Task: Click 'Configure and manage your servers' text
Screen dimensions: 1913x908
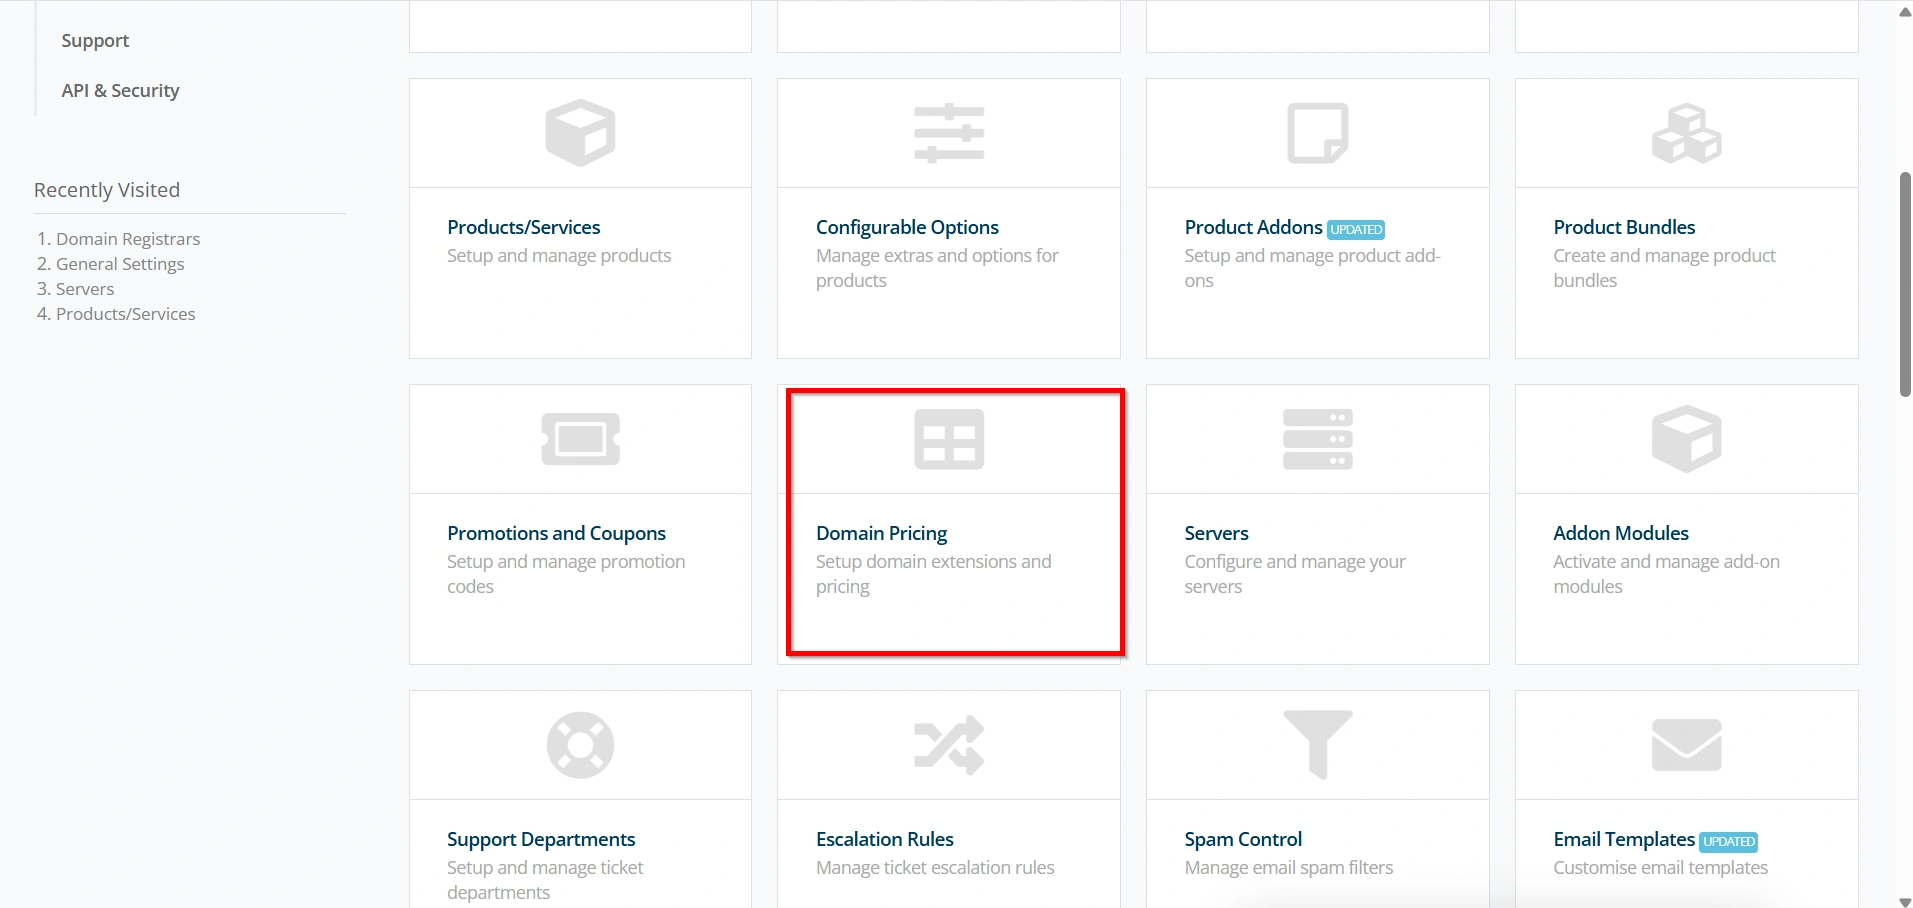Action: point(1295,574)
